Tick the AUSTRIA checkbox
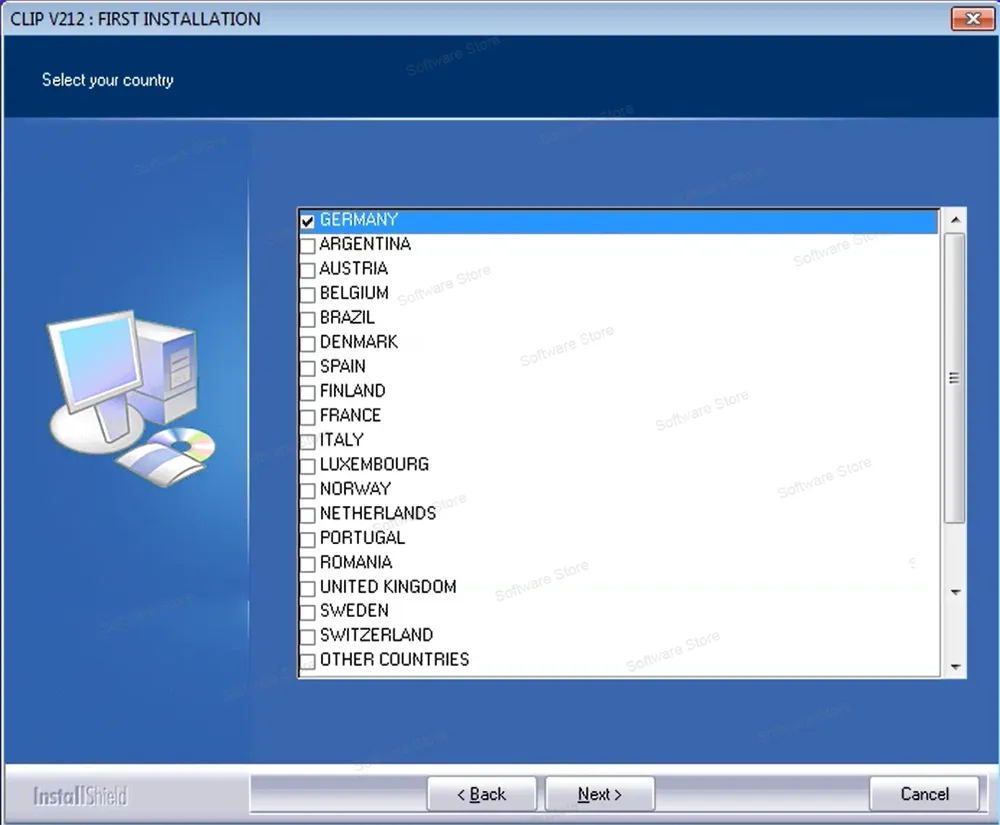1000x825 pixels. coord(307,270)
